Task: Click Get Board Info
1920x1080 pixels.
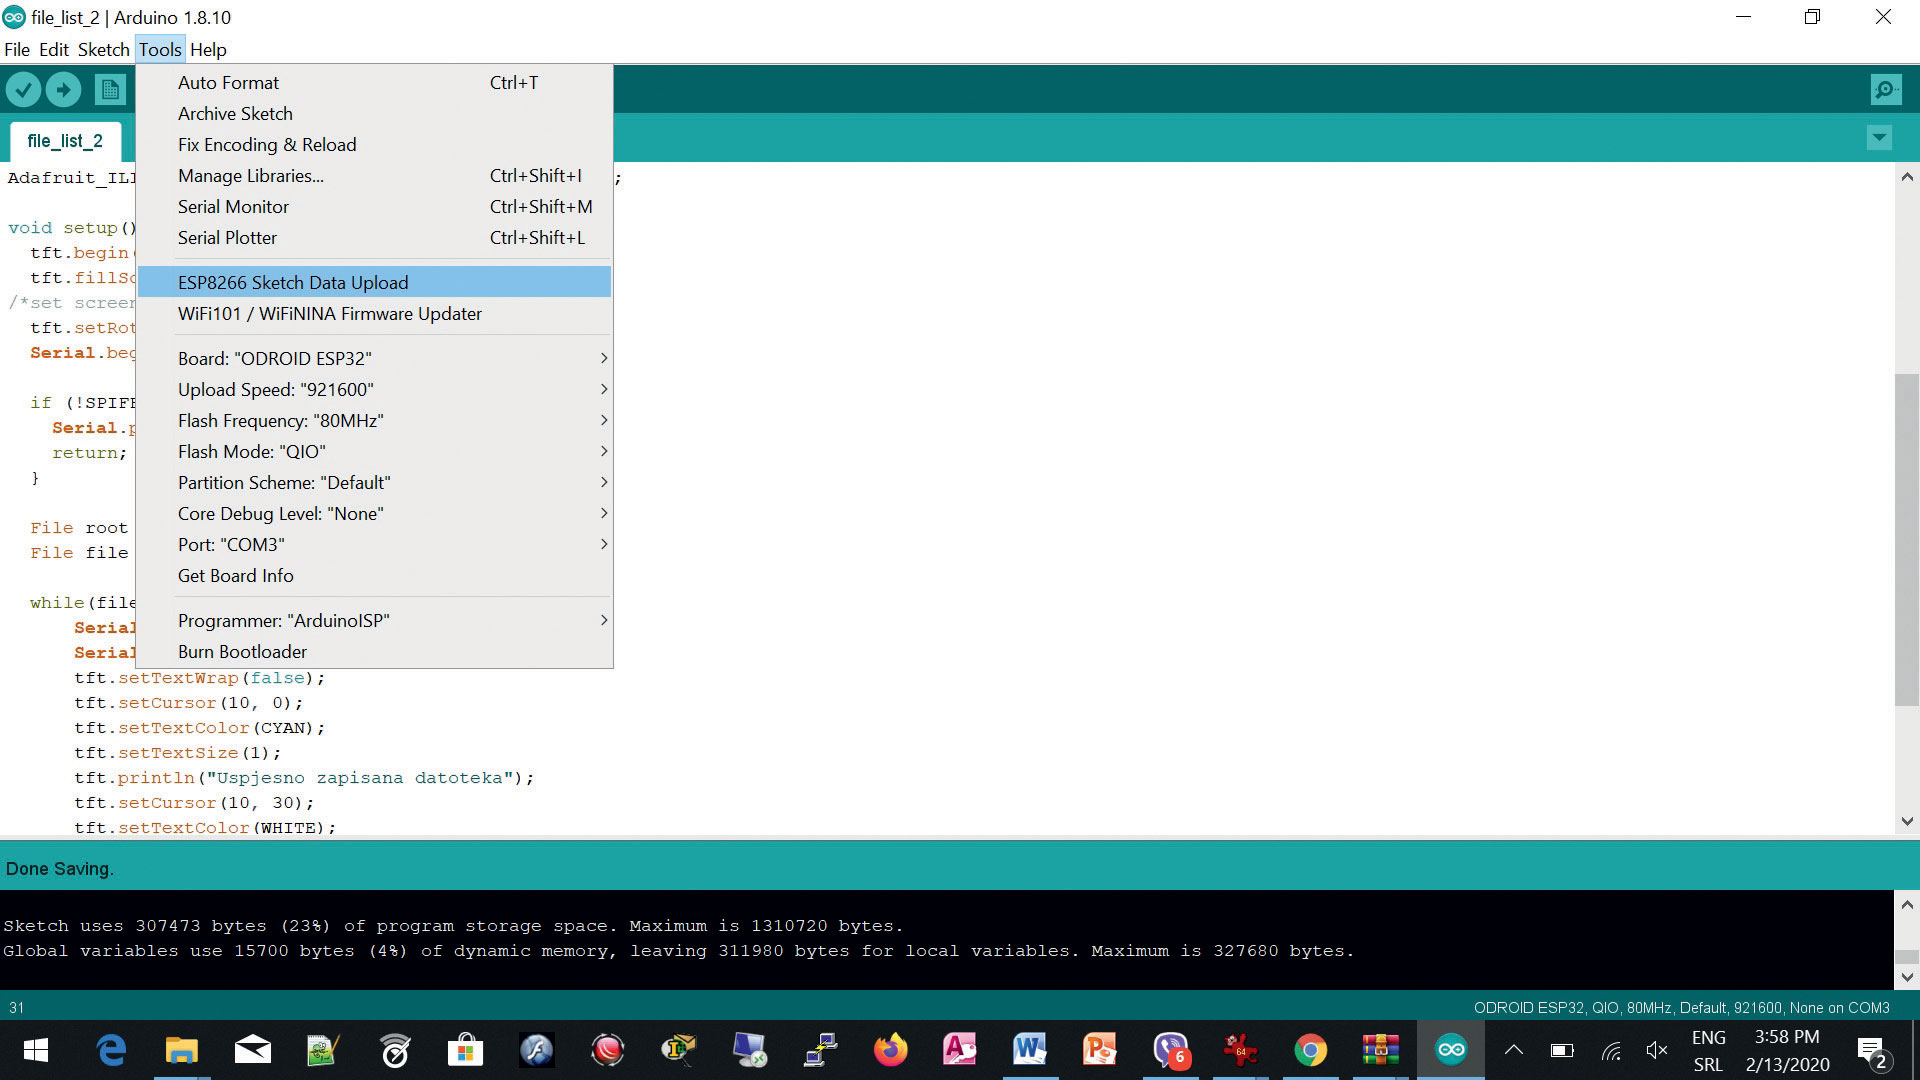Action: (x=374, y=576)
